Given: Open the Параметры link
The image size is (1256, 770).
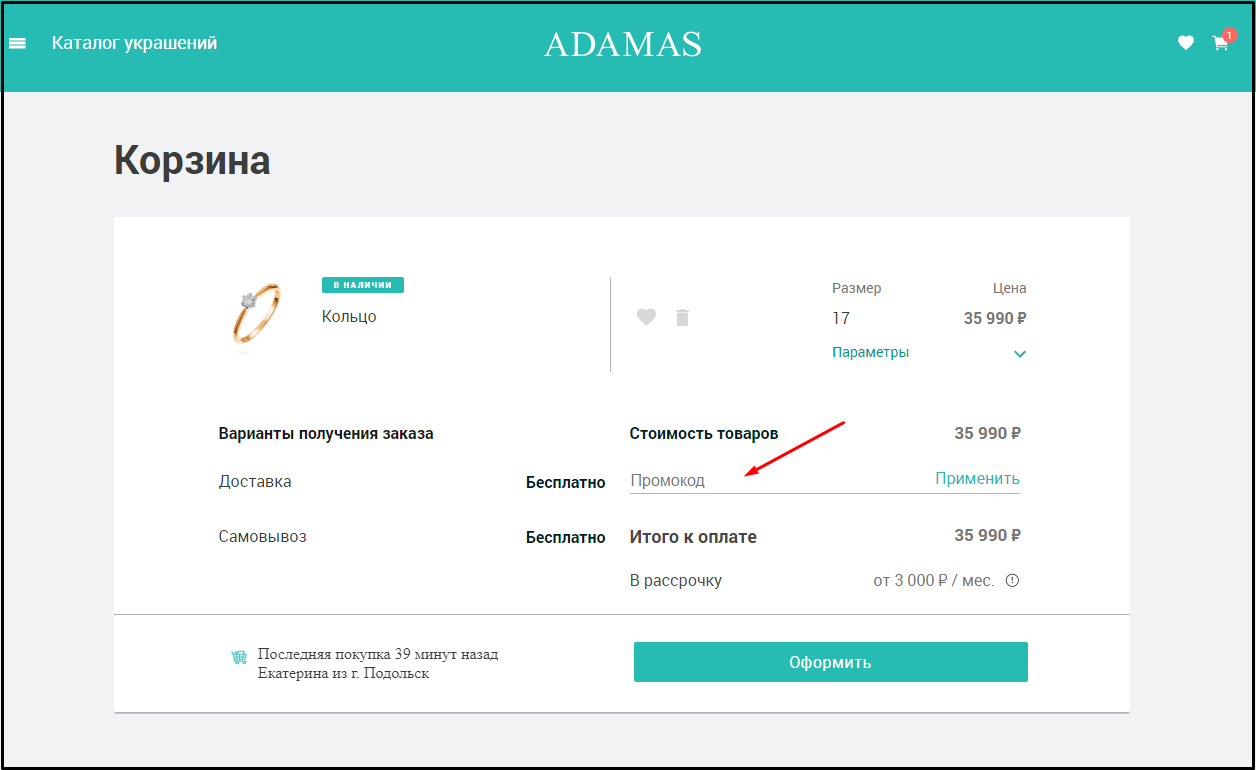Looking at the screenshot, I should point(870,352).
